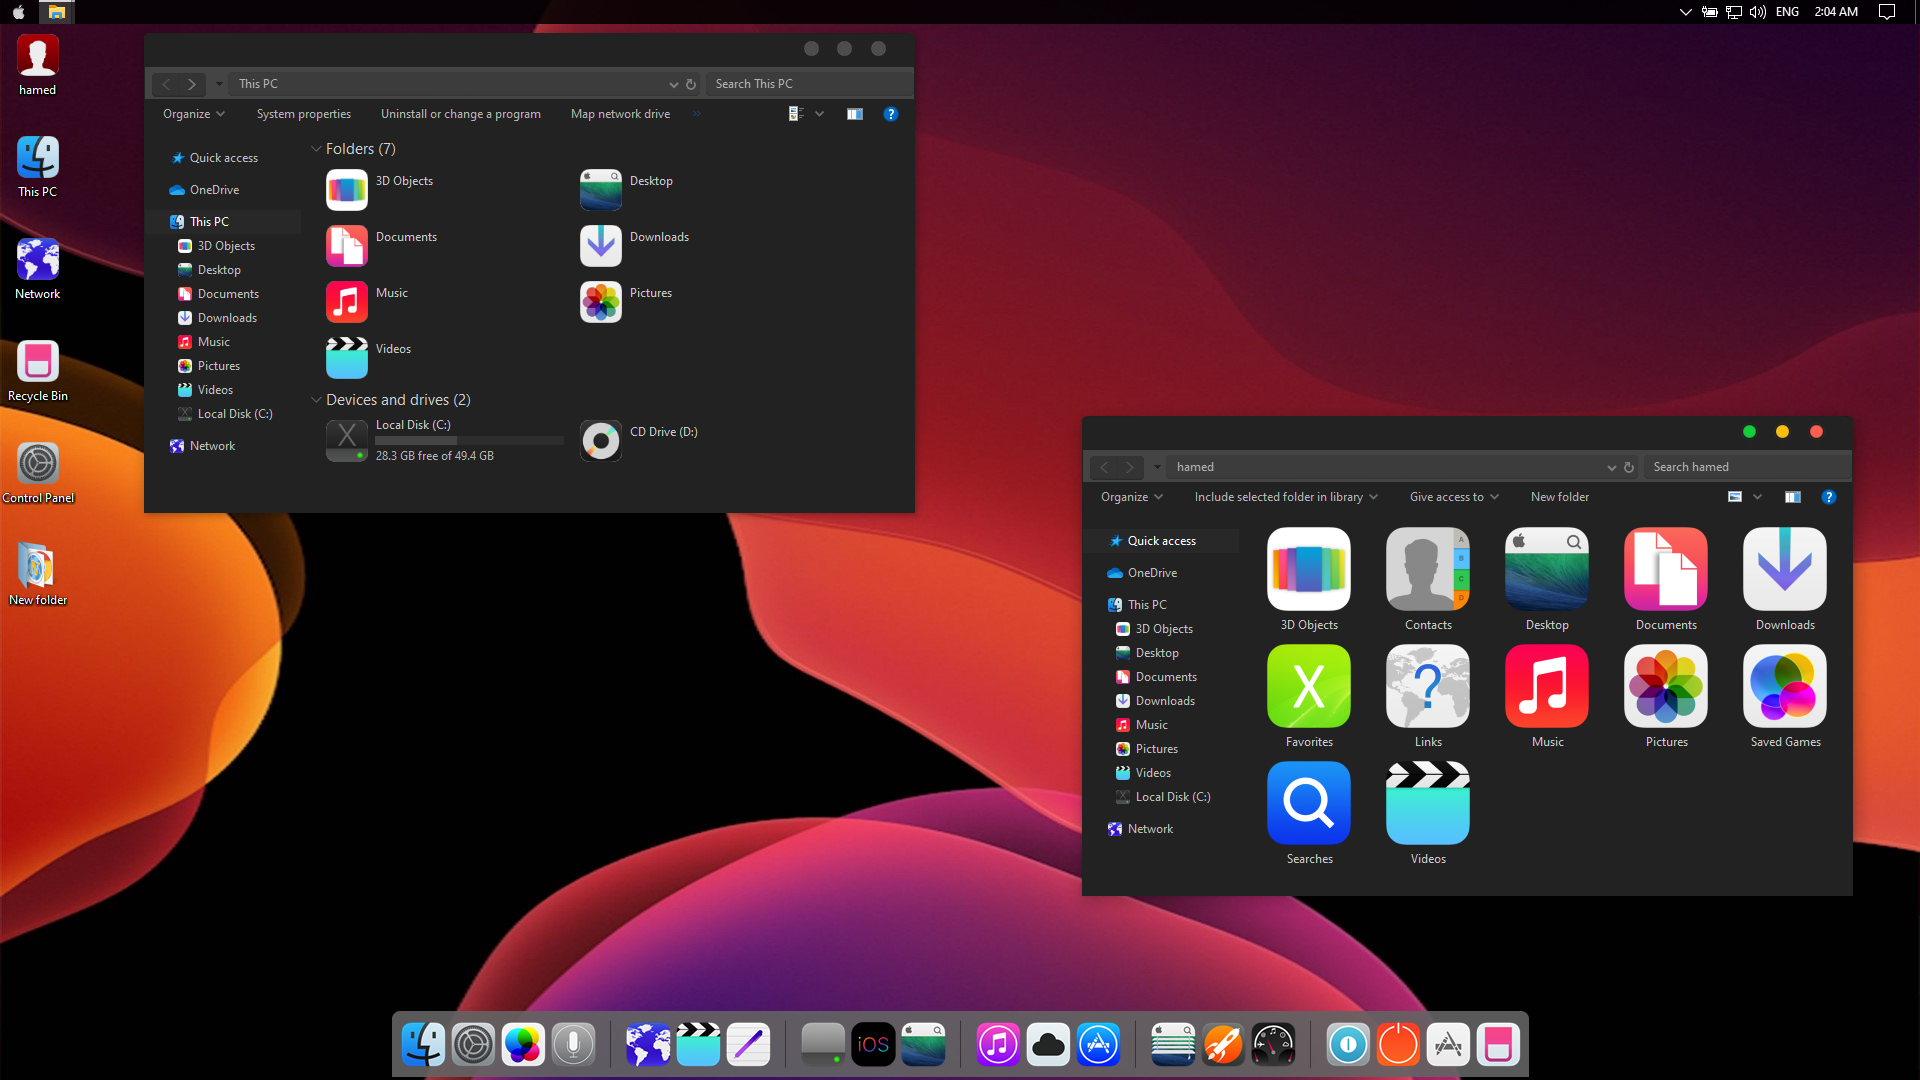Collapse the Folders (7) group

(316, 149)
